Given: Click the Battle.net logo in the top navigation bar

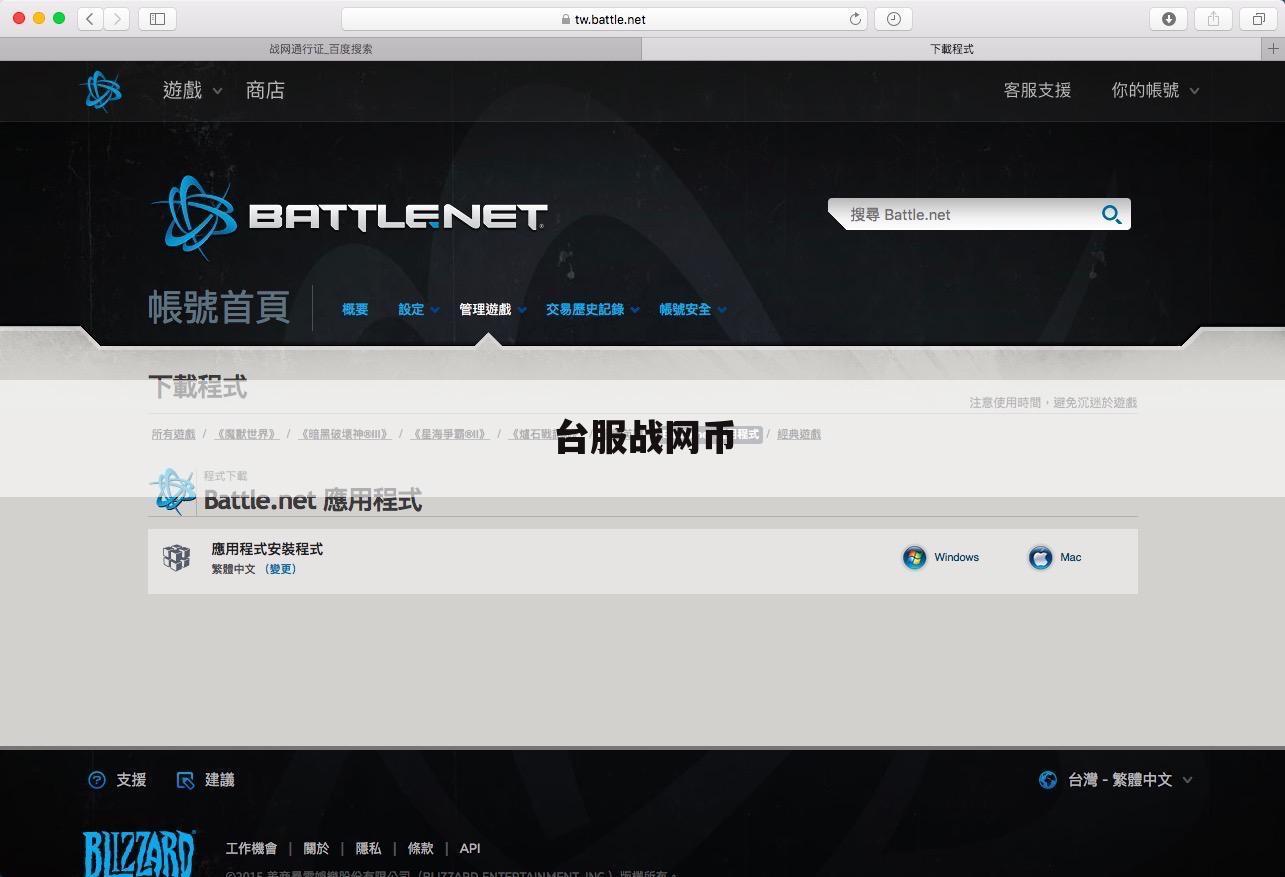Looking at the screenshot, I should [102, 91].
